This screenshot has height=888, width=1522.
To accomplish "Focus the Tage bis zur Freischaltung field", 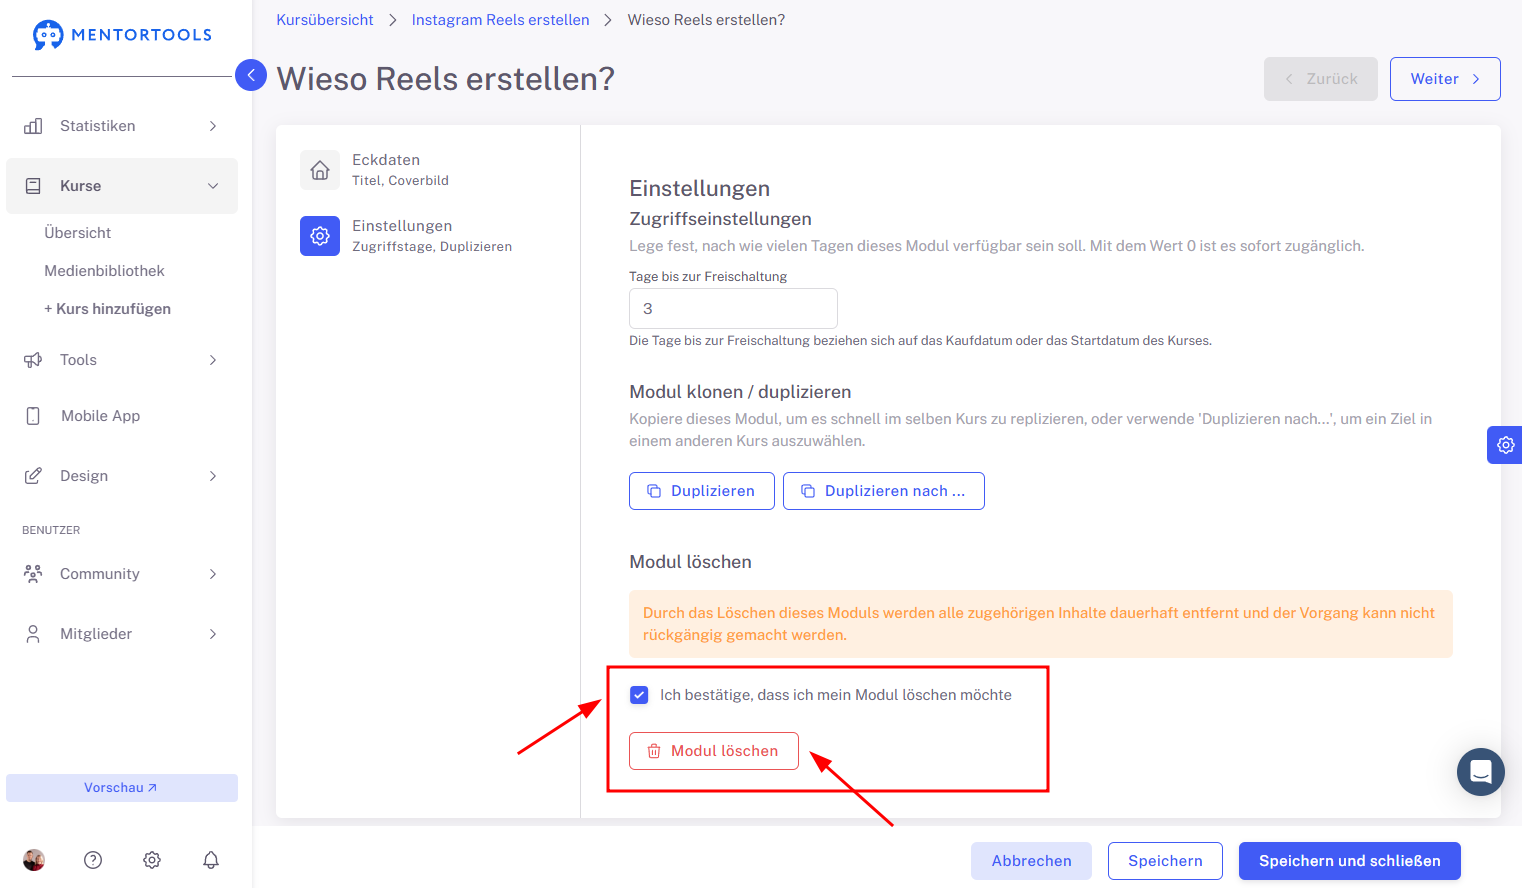I will tap(733, 309).
